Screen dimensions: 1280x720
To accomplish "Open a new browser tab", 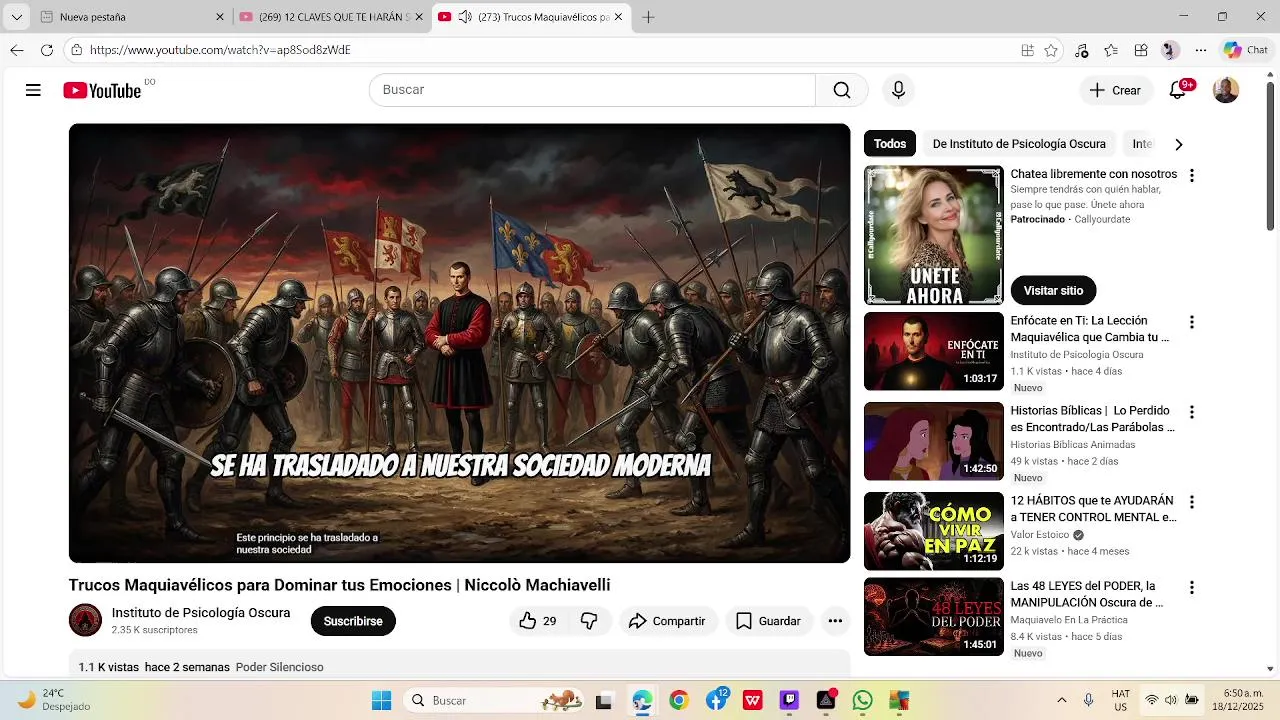I will click(648, 17).
